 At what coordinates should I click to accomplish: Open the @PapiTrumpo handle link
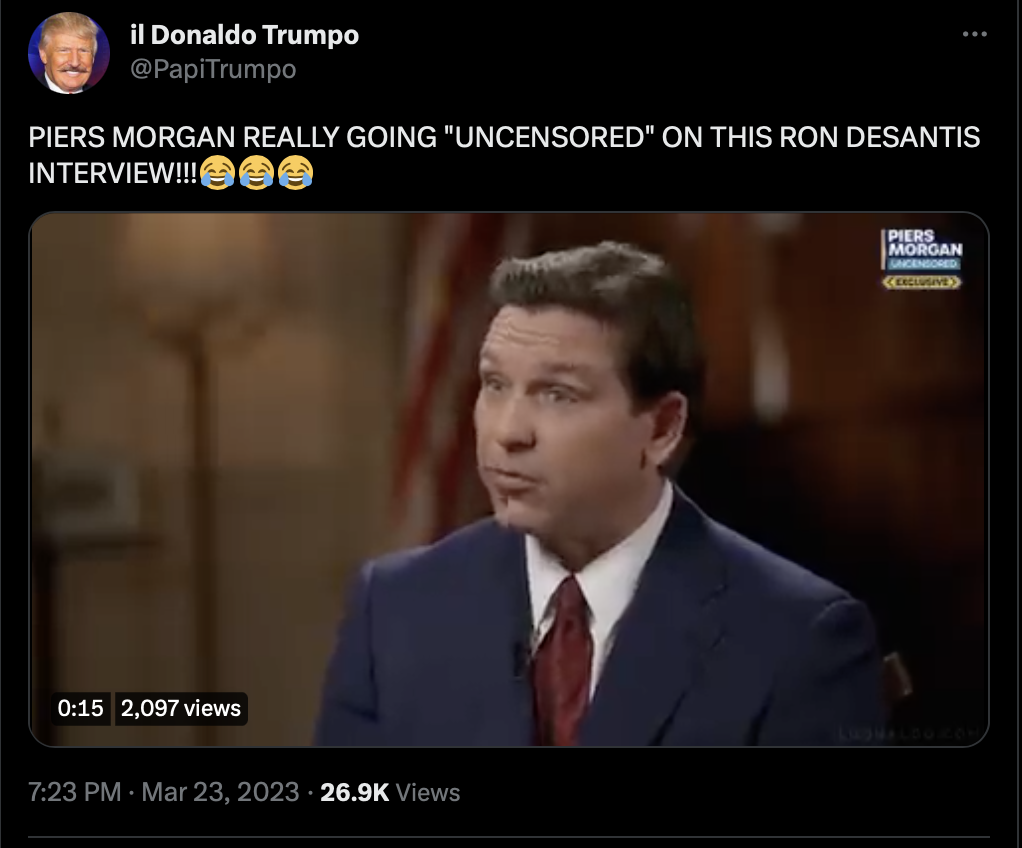[x=213, y=69]
